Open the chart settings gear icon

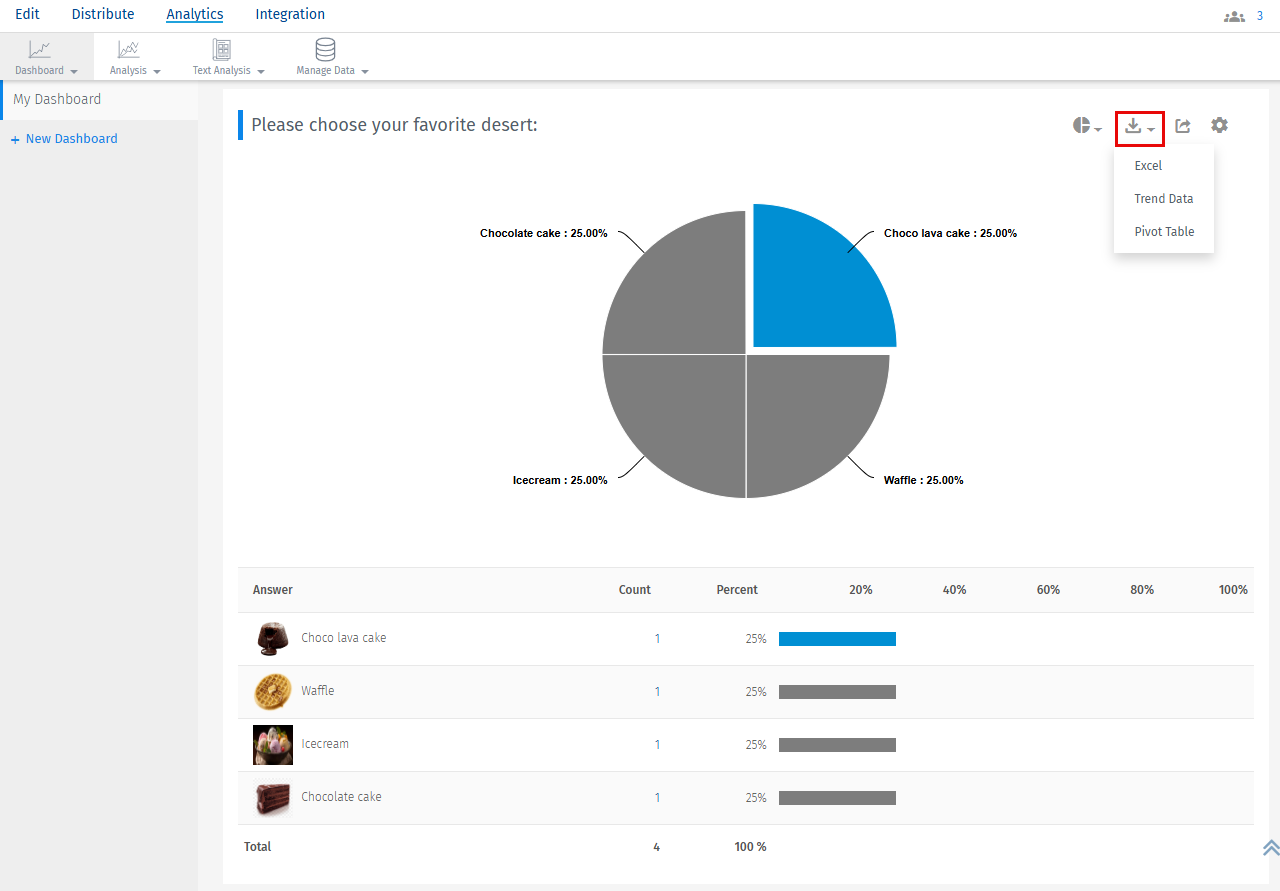1219,125
